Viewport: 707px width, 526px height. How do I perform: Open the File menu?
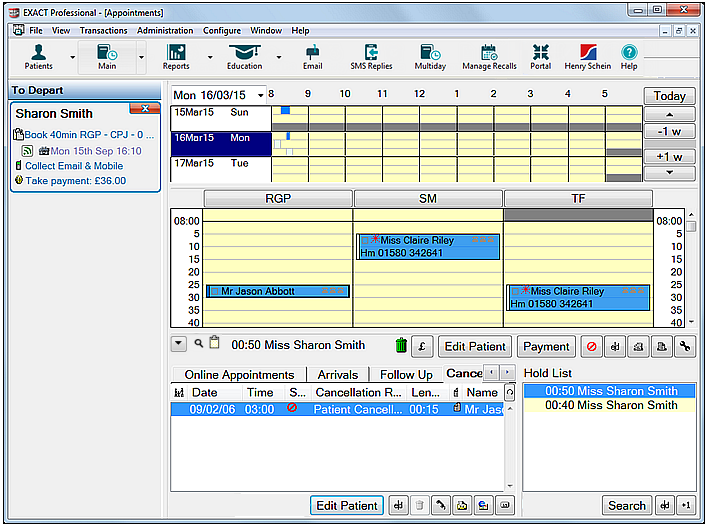point(36,31)
